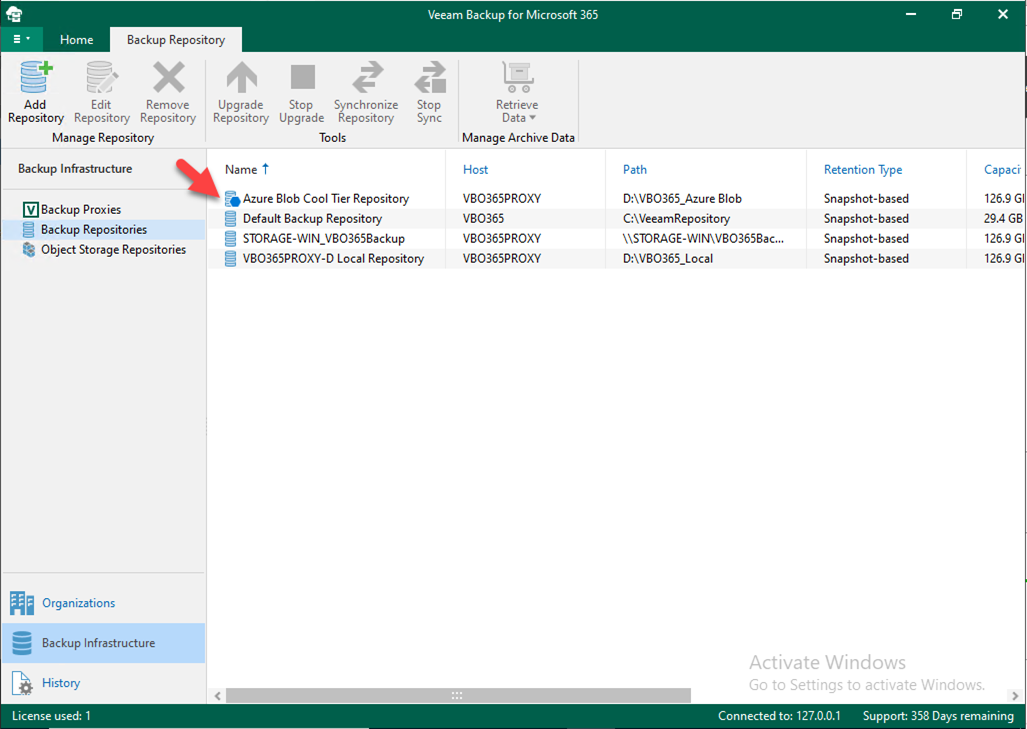
Task: Minimize the Veeam Backup window
Action: (x=910, y=14)
